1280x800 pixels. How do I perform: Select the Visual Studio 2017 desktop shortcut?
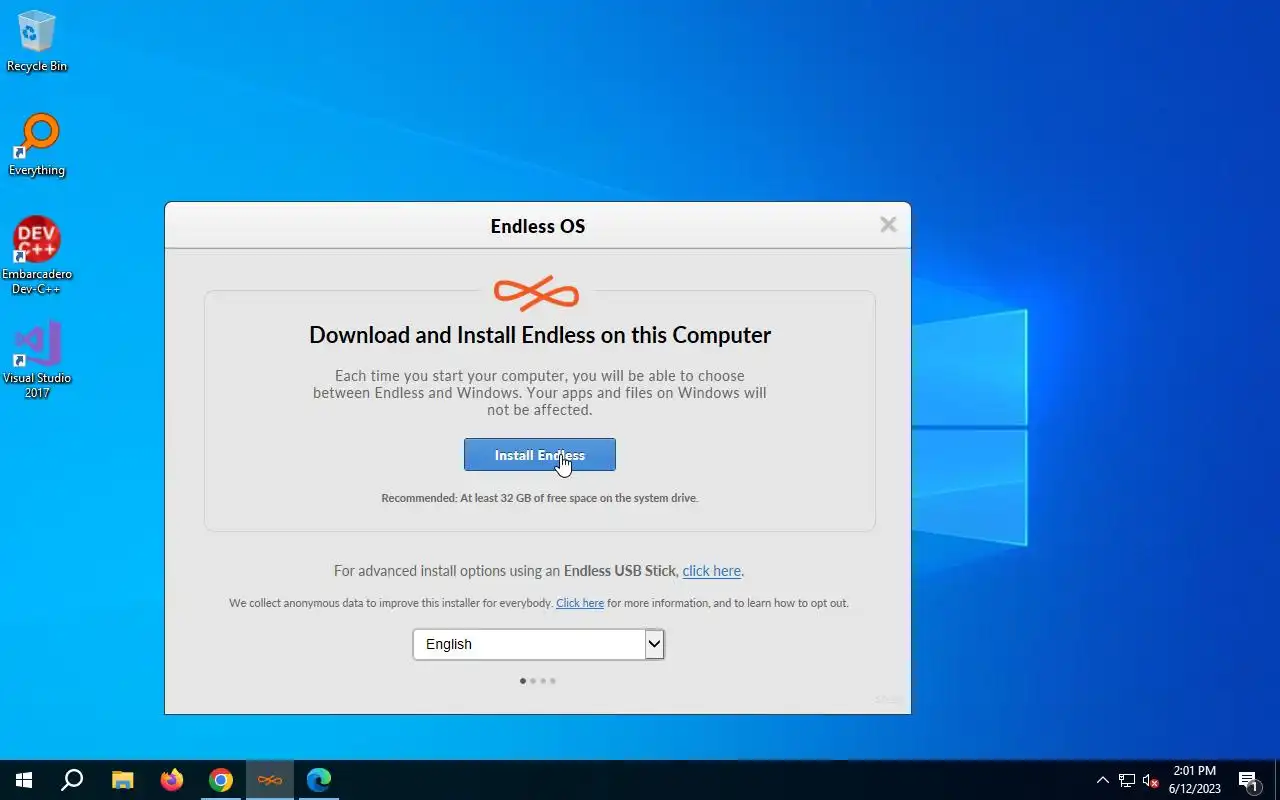point(37,360)
